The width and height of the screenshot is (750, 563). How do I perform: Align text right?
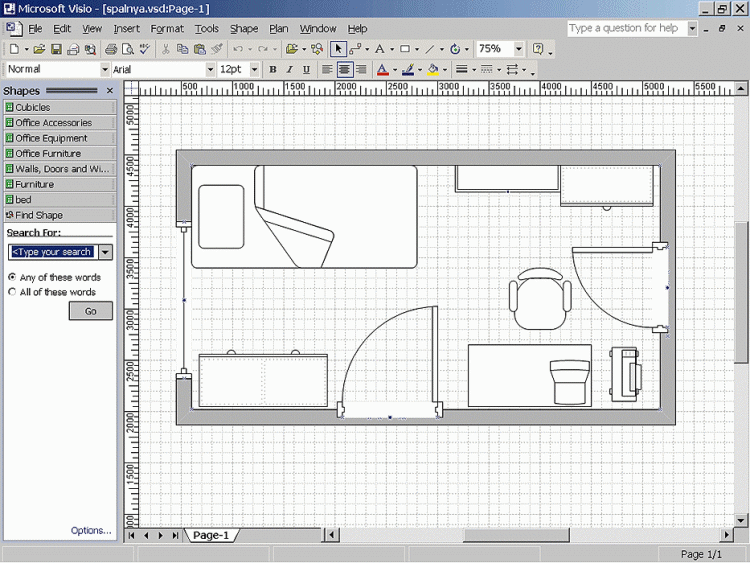pos(361,70)
